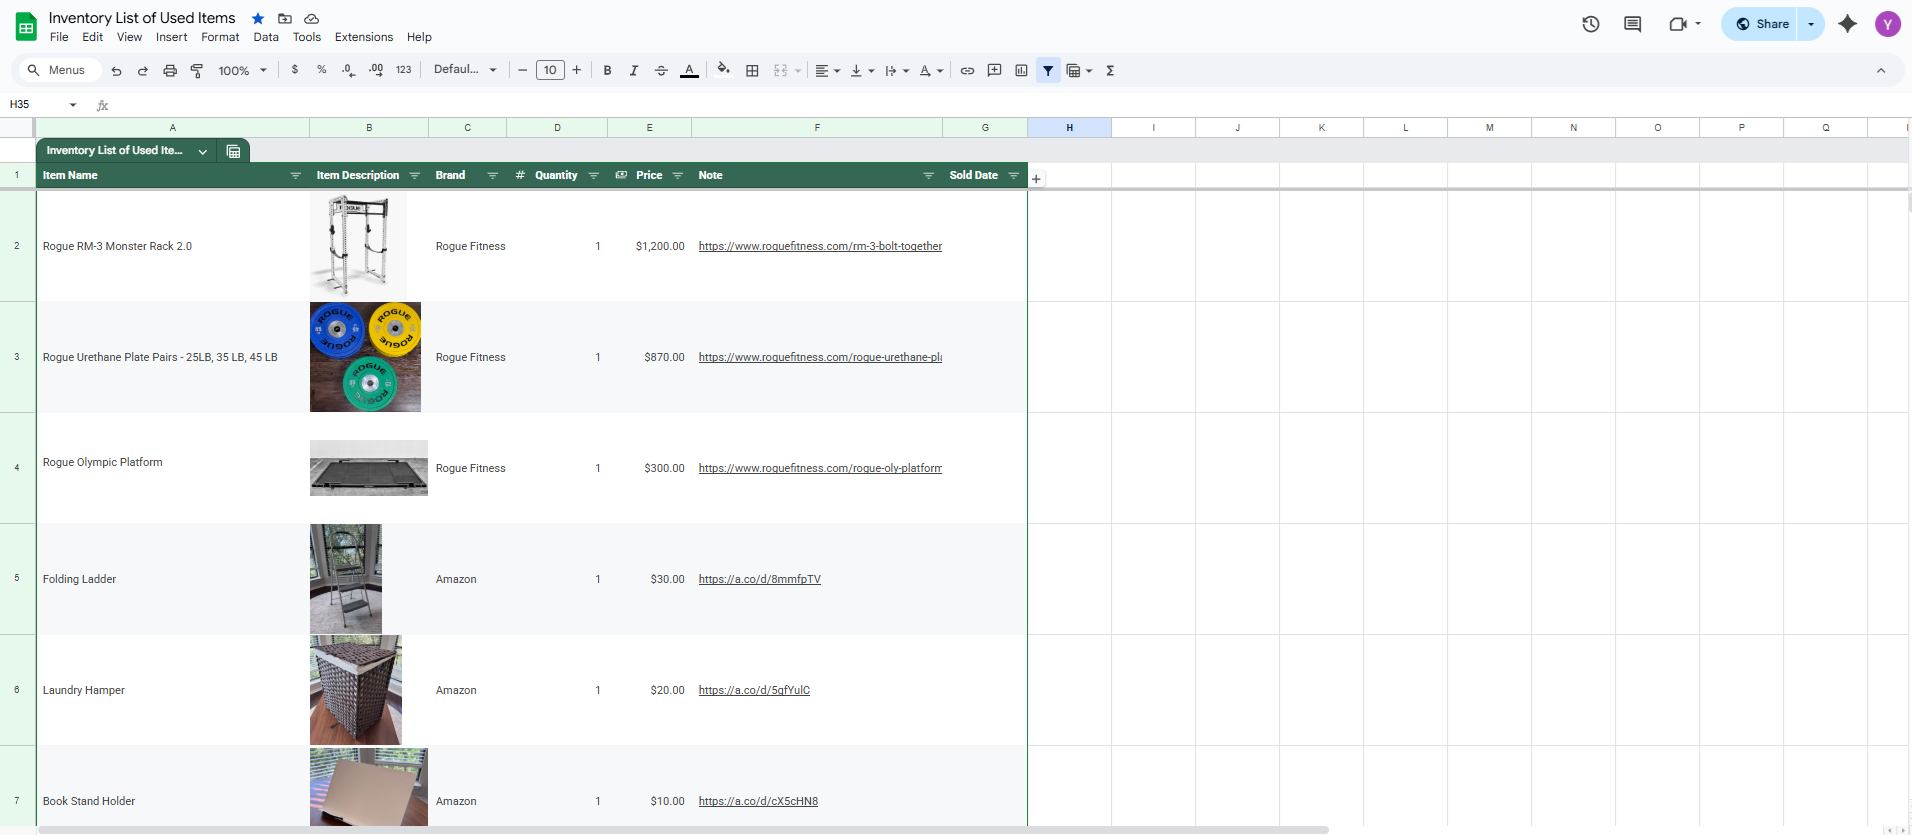Click the Sheets home logo icon
The width and height of the screenshot is (1912, 835).
point(26,27)
